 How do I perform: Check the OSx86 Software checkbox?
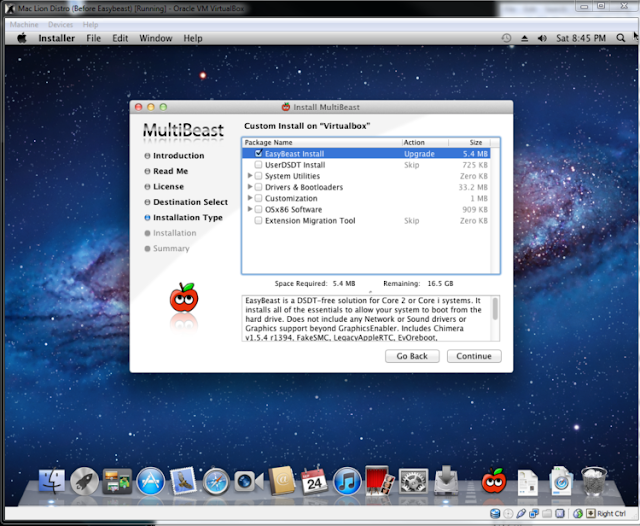click(x=258, y=209)
